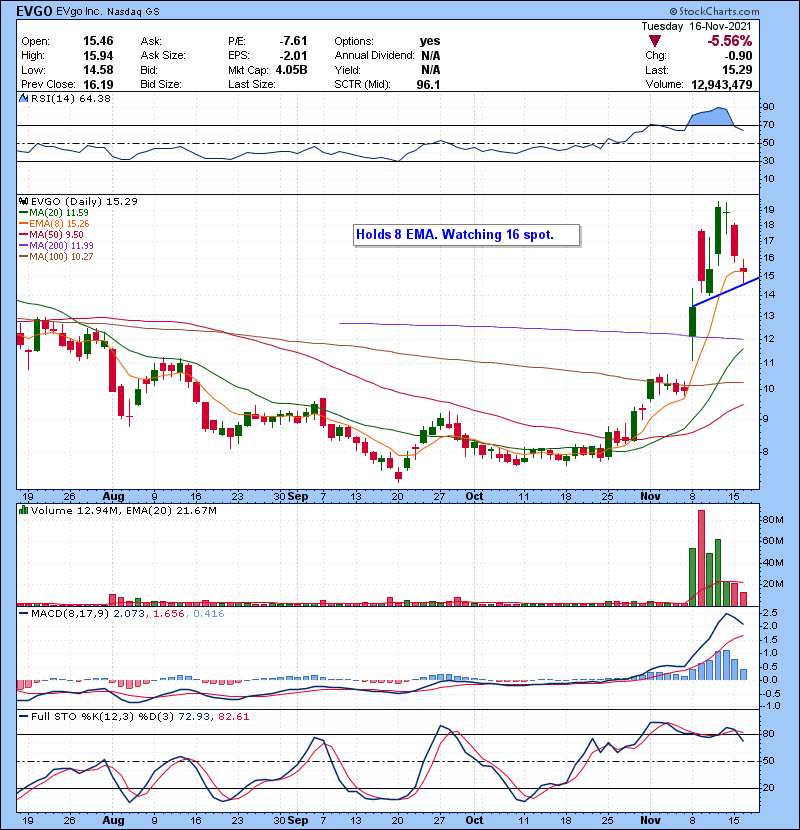Click the EVGO ticker symbol in the header
Screen dimensions: 800x830
click(34, 11)
